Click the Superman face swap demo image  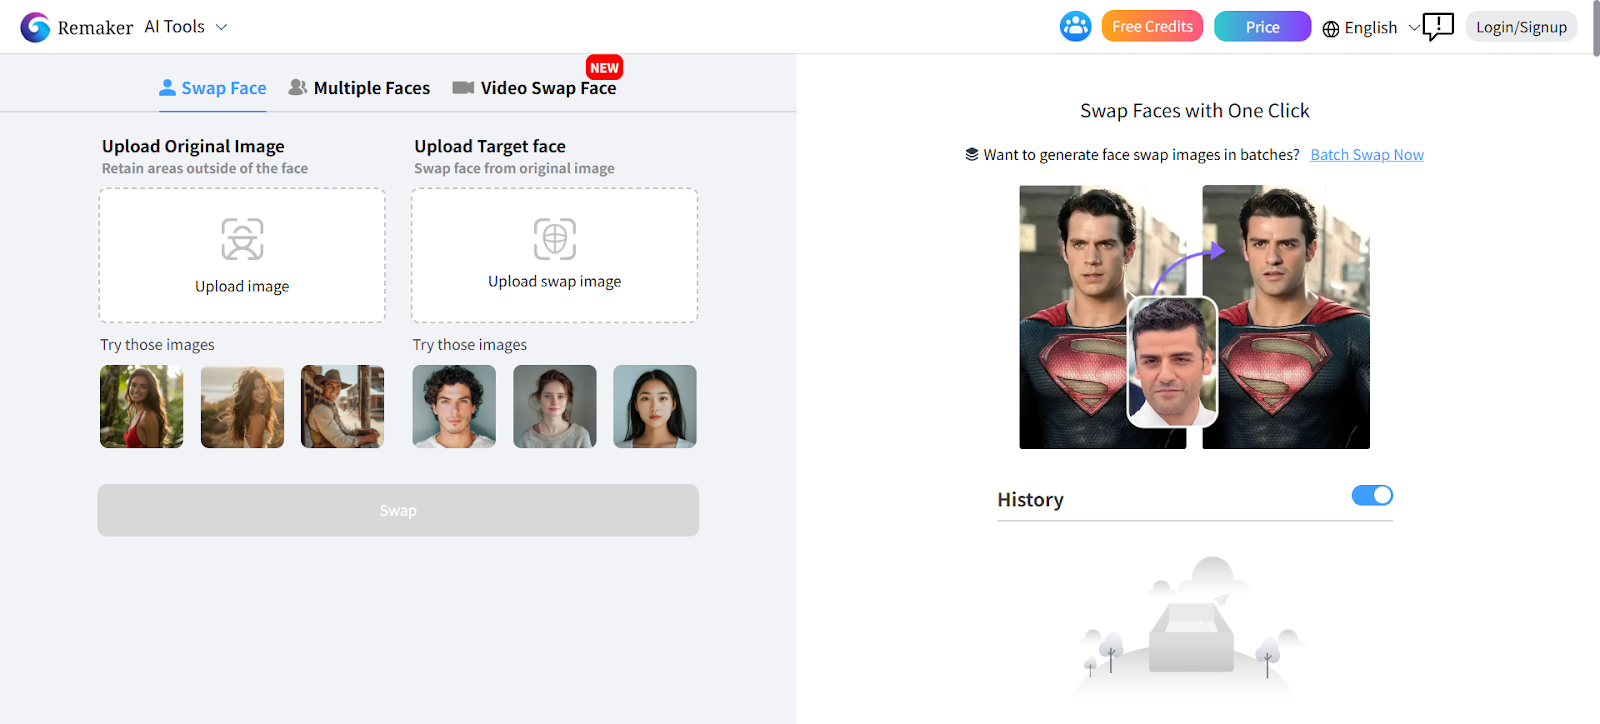pyautogui.click(x=1195, y=317)
